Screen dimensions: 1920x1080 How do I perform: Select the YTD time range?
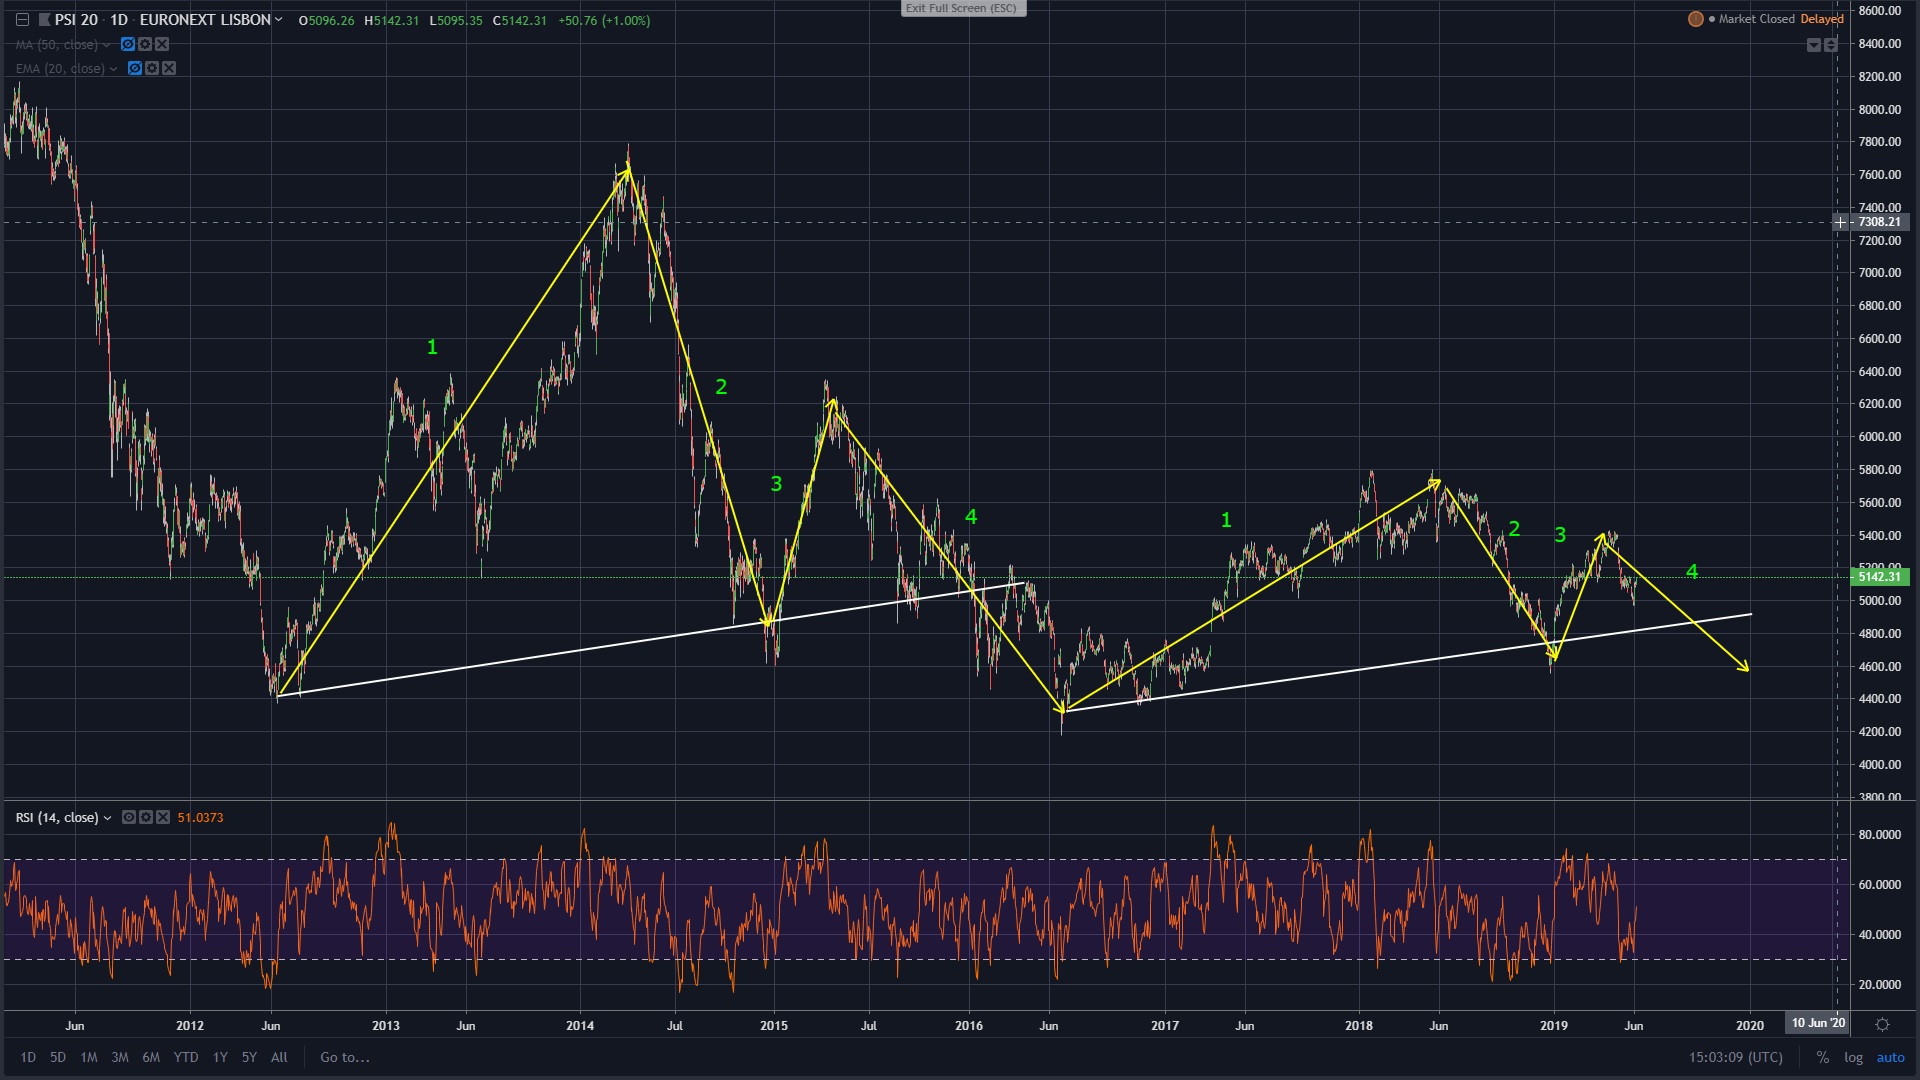186,1057
